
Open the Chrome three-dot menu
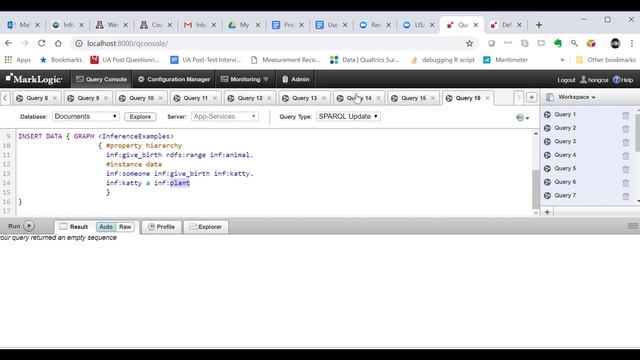click(631, 43)
